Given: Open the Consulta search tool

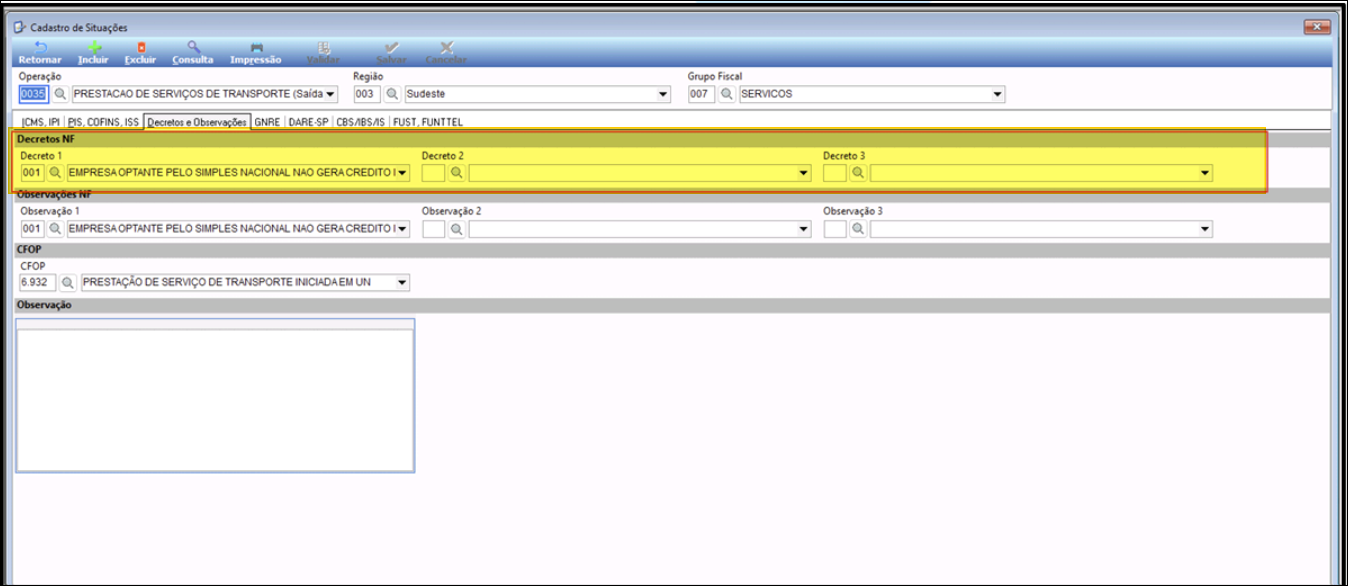Looking at the screenshot, I should 193,47.
